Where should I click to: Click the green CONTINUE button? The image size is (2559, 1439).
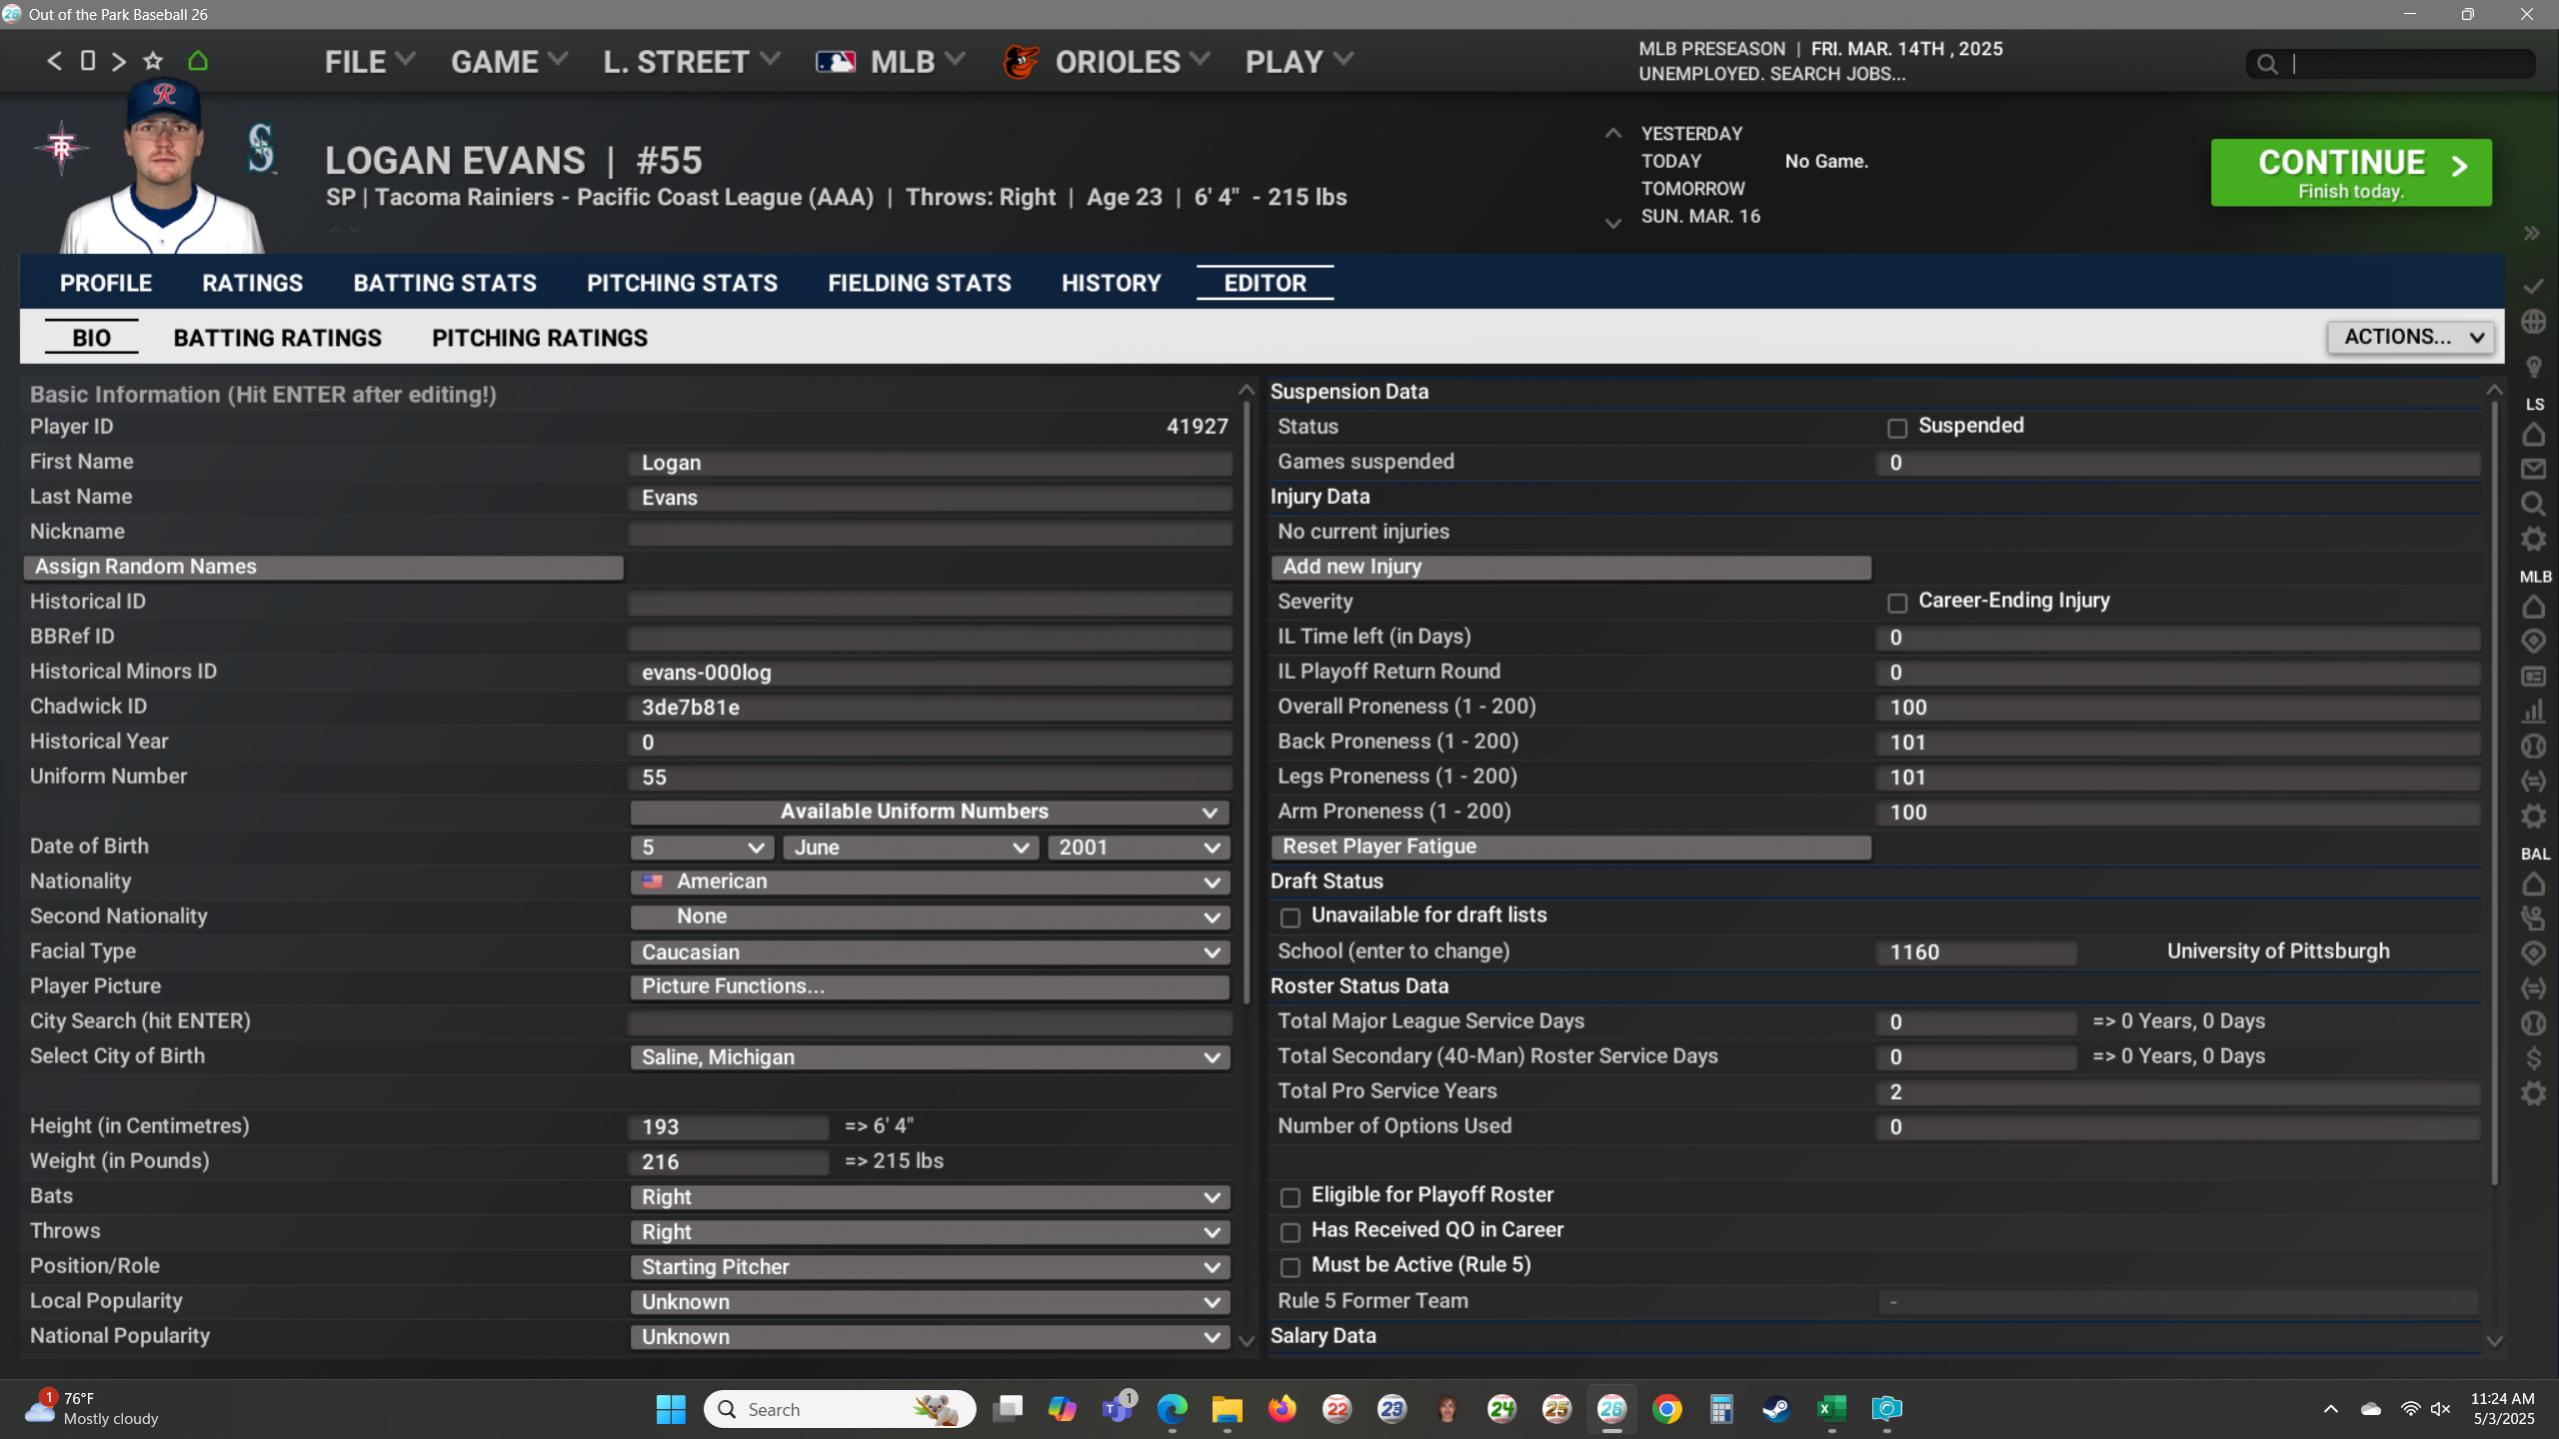2350,173
